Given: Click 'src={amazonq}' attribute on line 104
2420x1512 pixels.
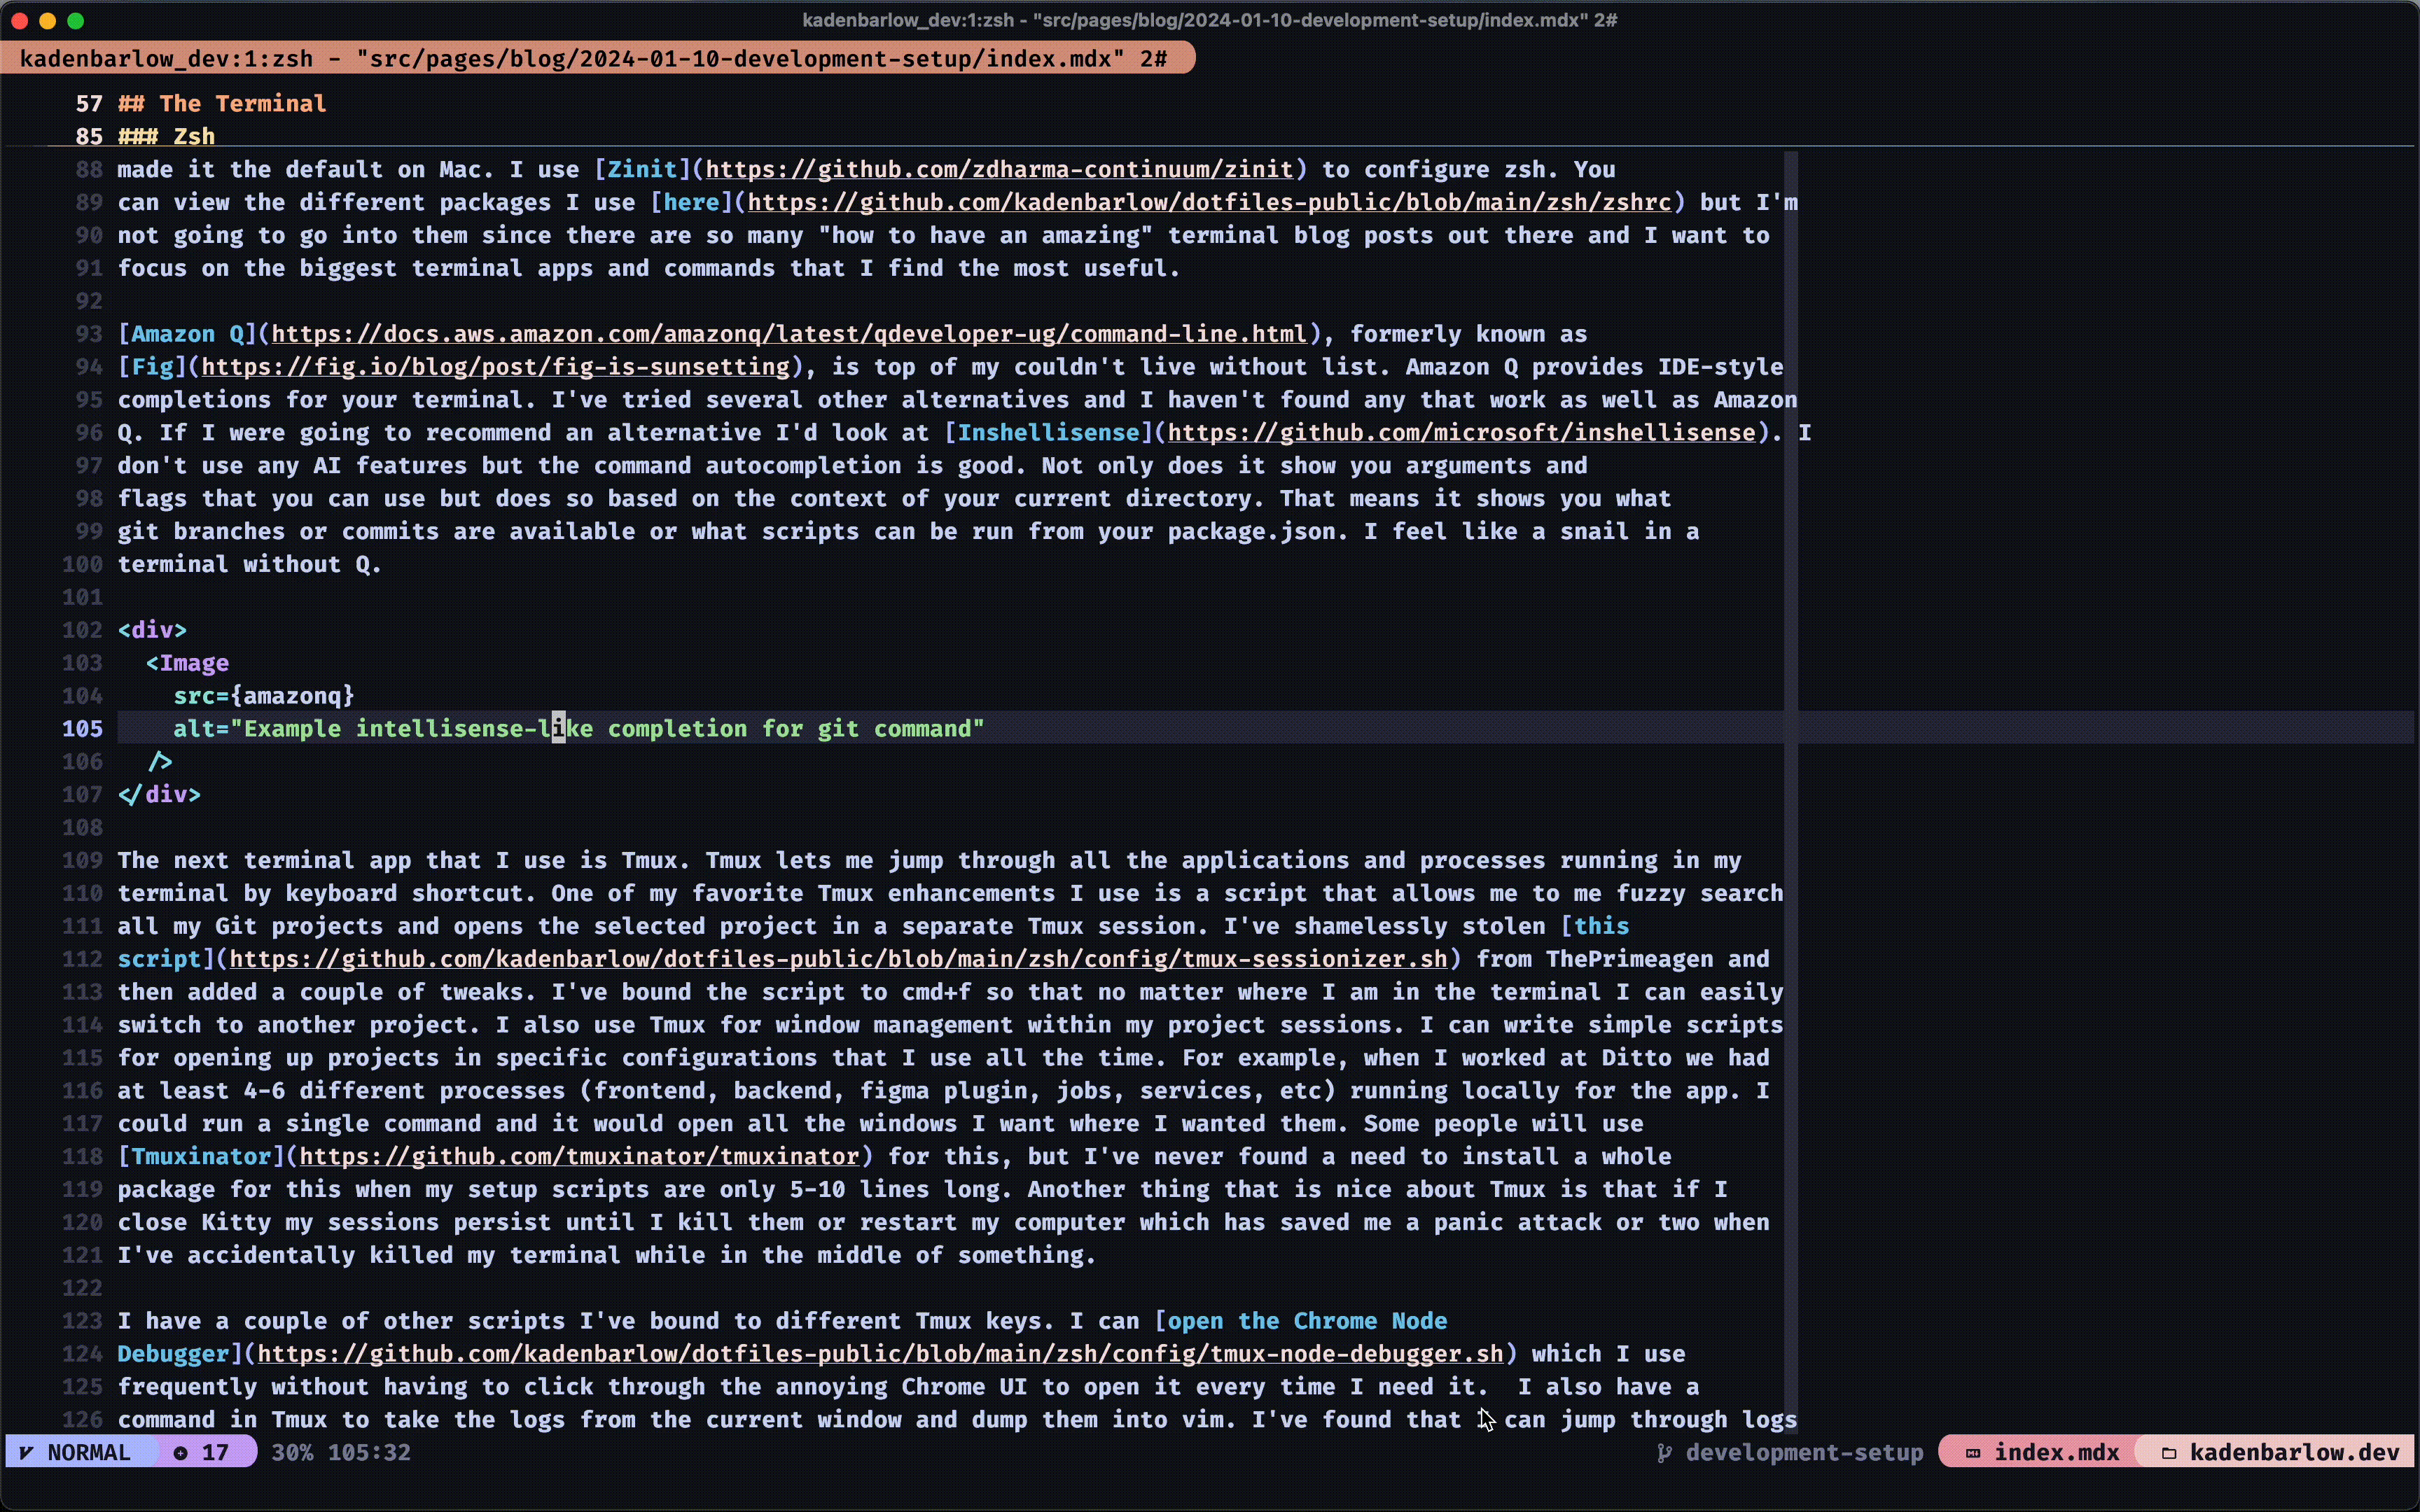Looking at the screenshot, I should [264, 696].
